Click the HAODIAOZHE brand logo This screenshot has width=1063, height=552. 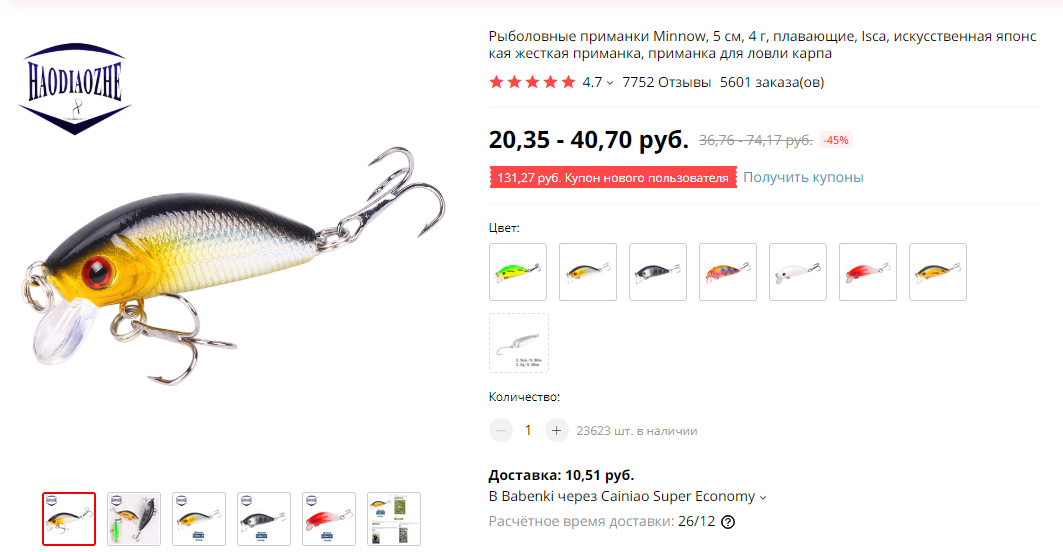(x=75, y=89)
